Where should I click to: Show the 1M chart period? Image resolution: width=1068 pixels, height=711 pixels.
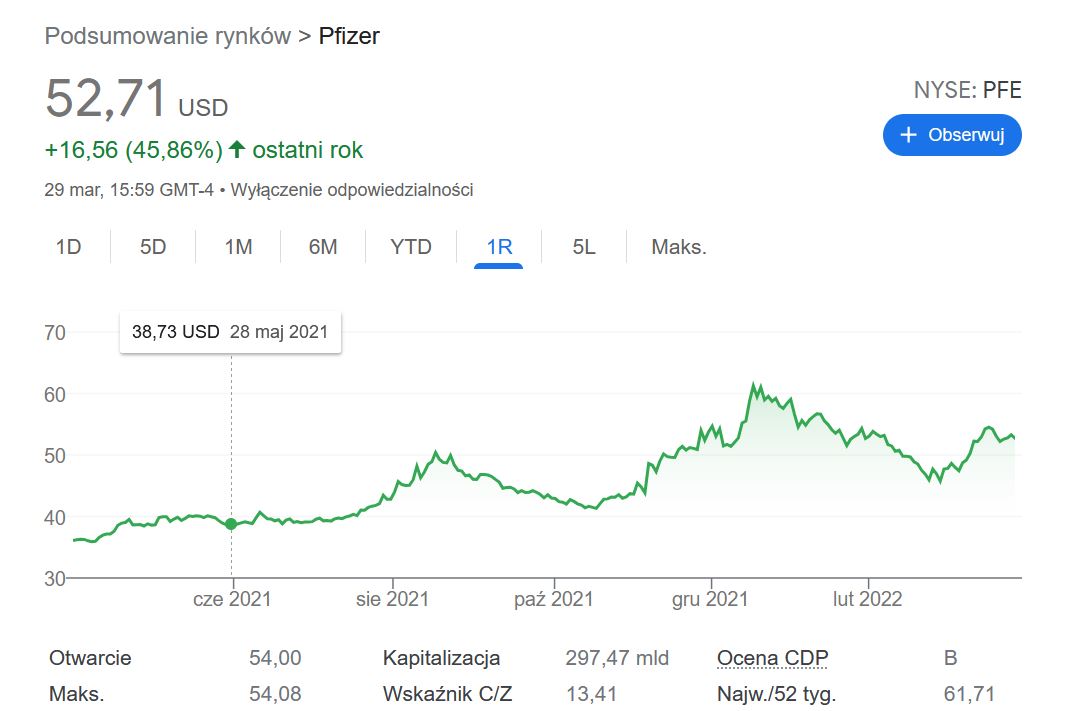click(238, 247)
